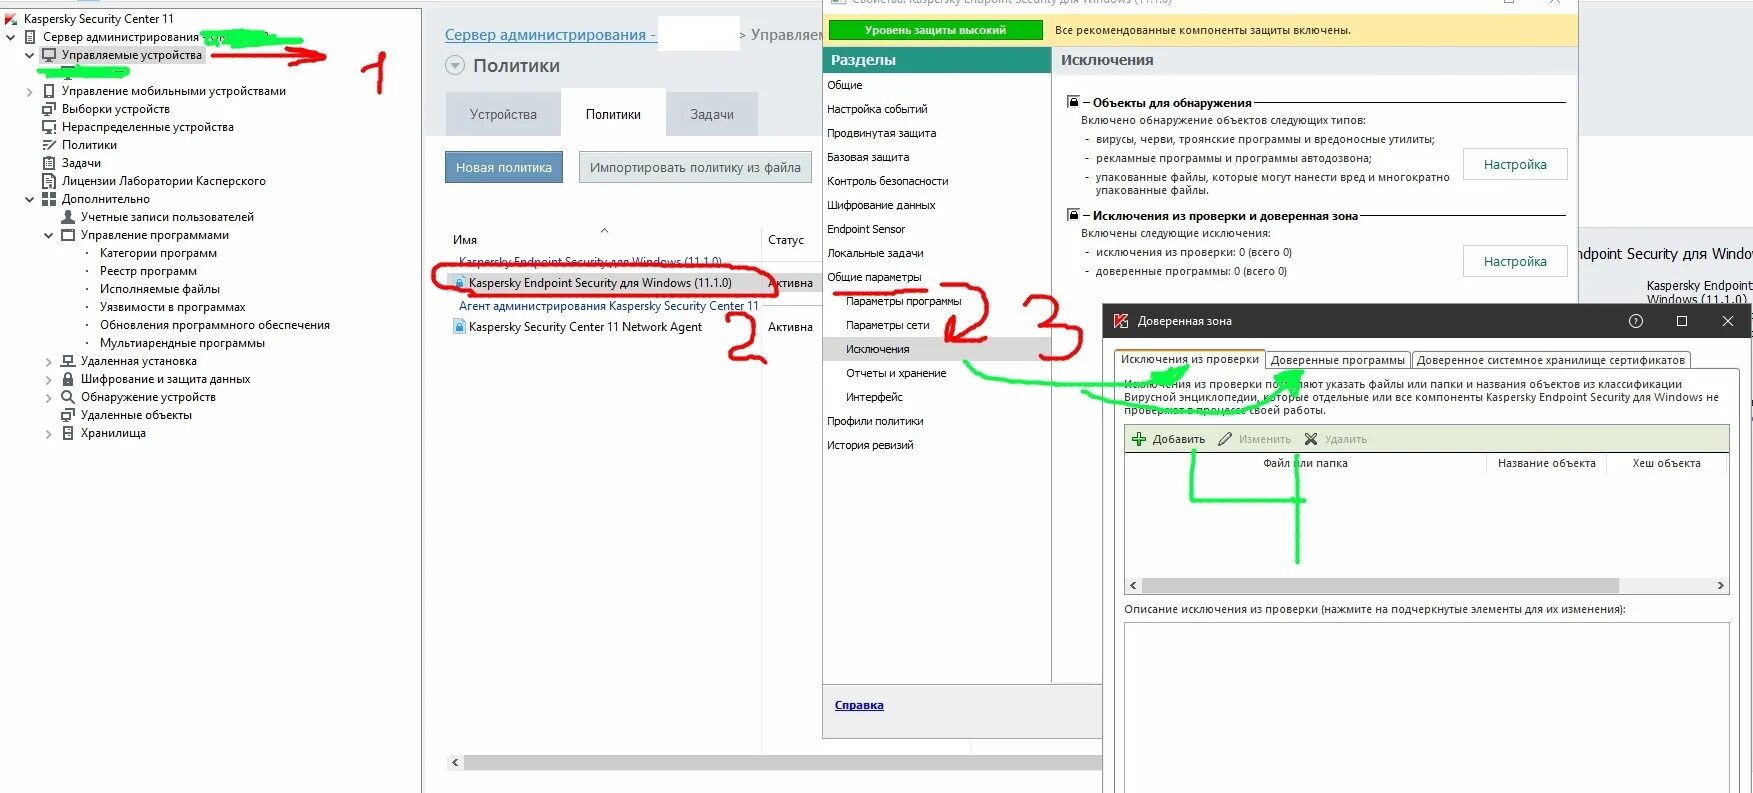Click Настройка button for Объекты для обнаружения
The width and height of the screenshot is (1753, 793).
[x=1515, y=164]
